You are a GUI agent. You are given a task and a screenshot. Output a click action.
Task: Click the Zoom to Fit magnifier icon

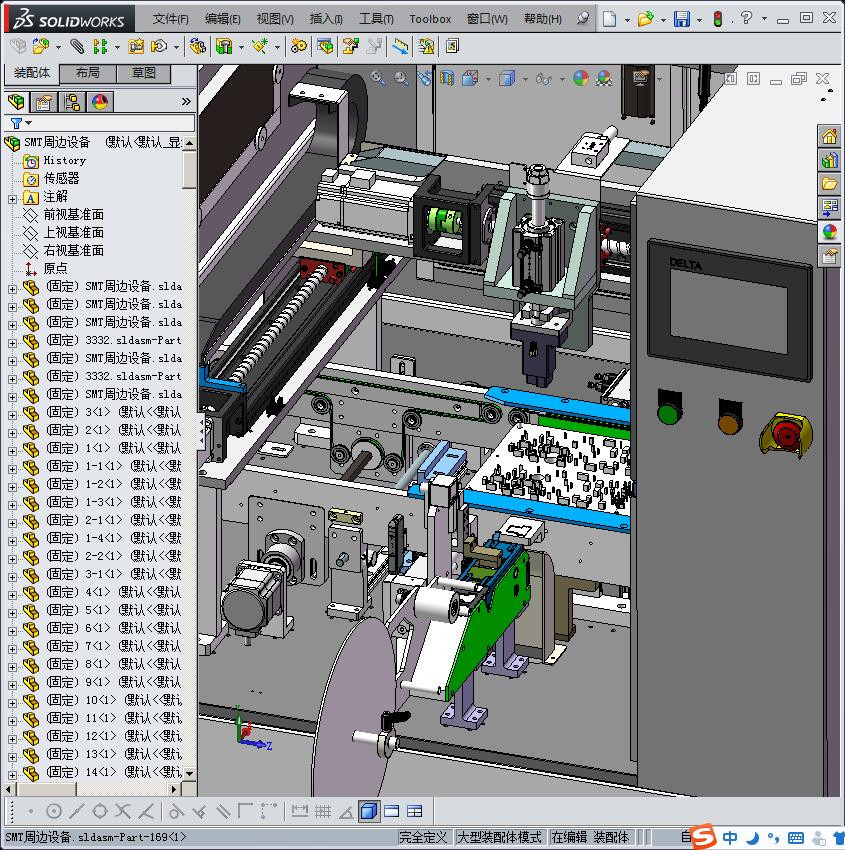point(378,78)
